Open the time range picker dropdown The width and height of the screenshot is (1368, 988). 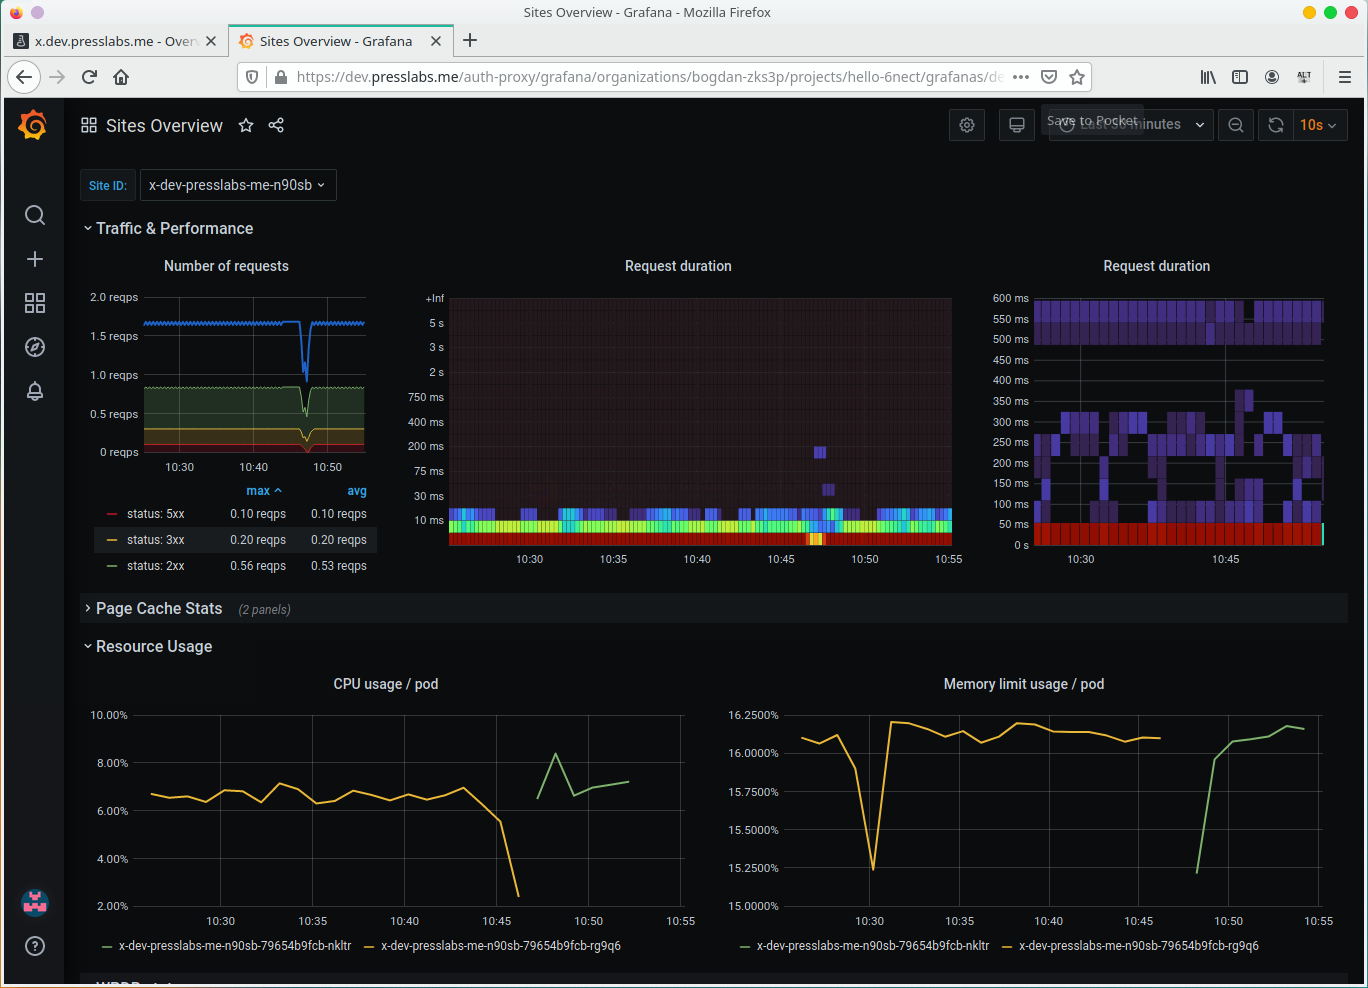pos(1131,125)
